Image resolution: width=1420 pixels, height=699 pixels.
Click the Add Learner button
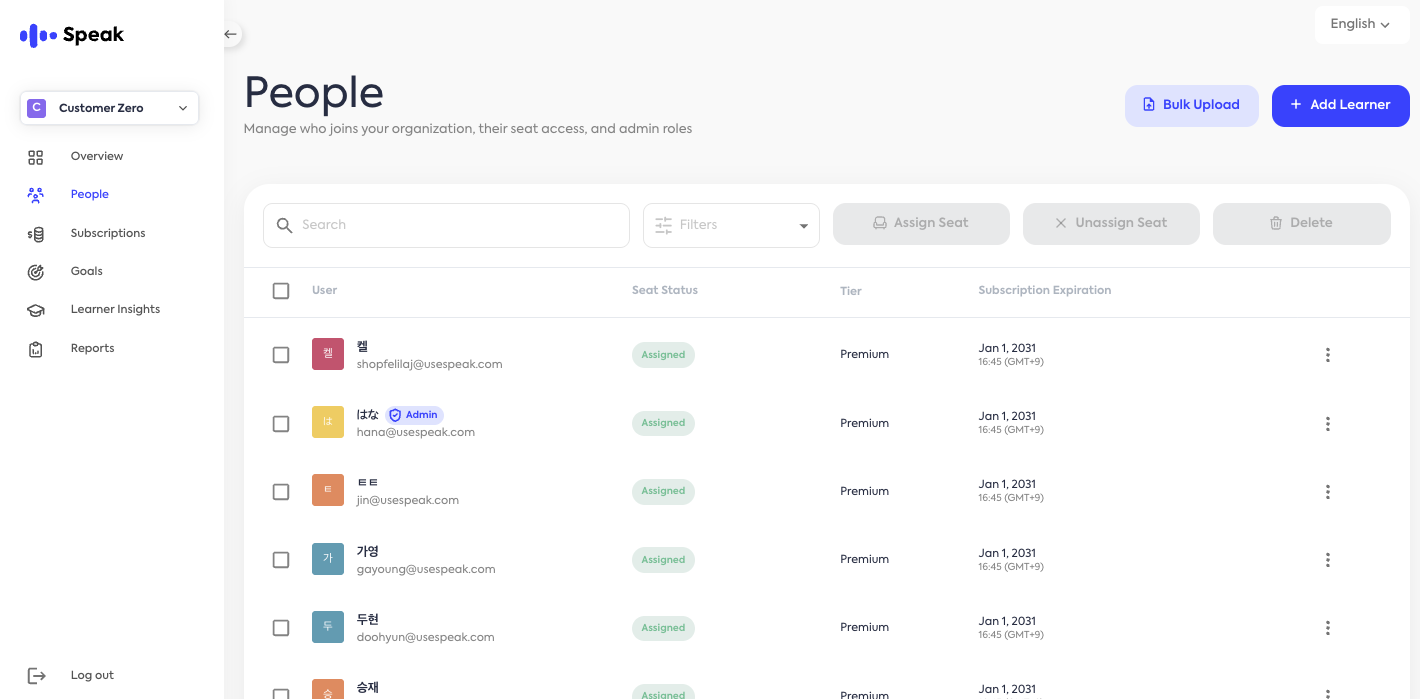coord(1340,105)
